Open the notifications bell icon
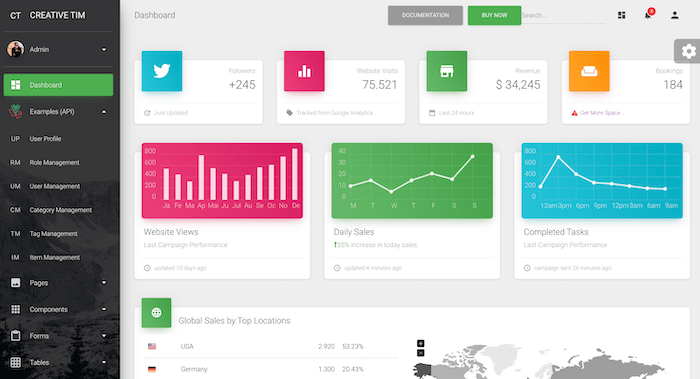 pos(648,15)
